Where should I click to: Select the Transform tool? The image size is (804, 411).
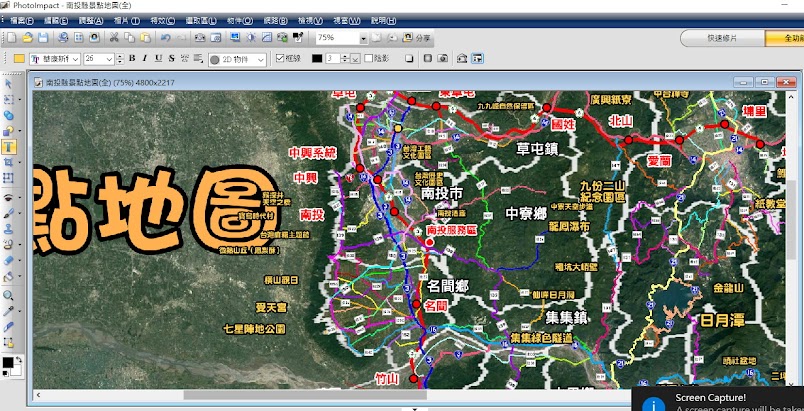point(8,178)
